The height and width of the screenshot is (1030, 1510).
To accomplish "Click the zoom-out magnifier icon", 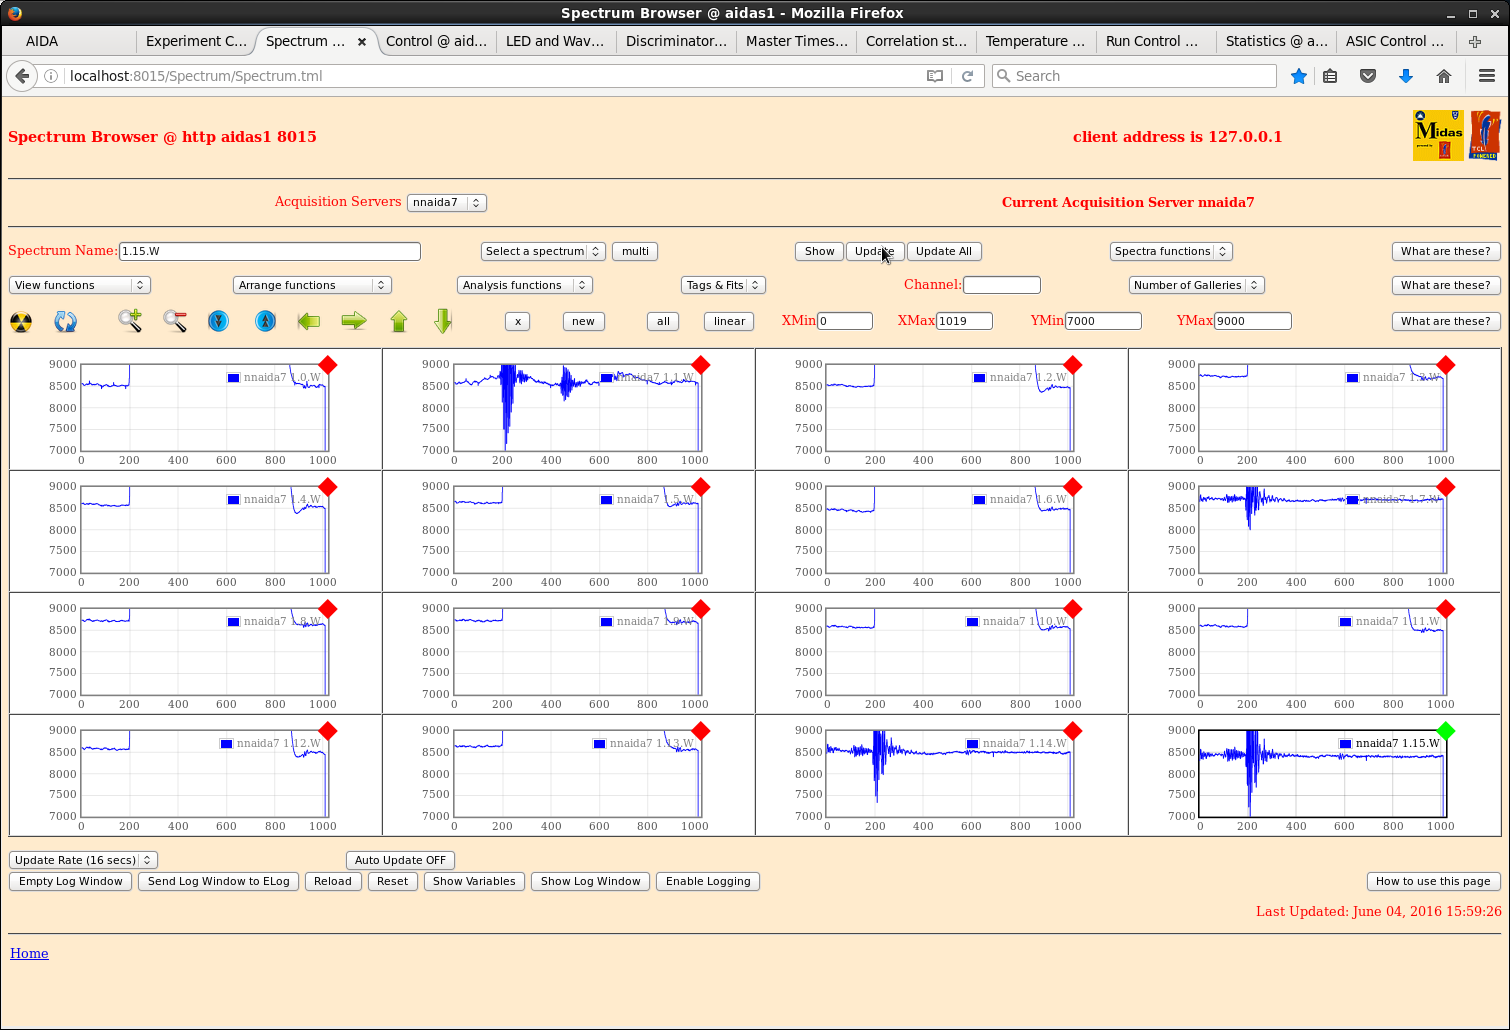I will [x=175, y=321].
